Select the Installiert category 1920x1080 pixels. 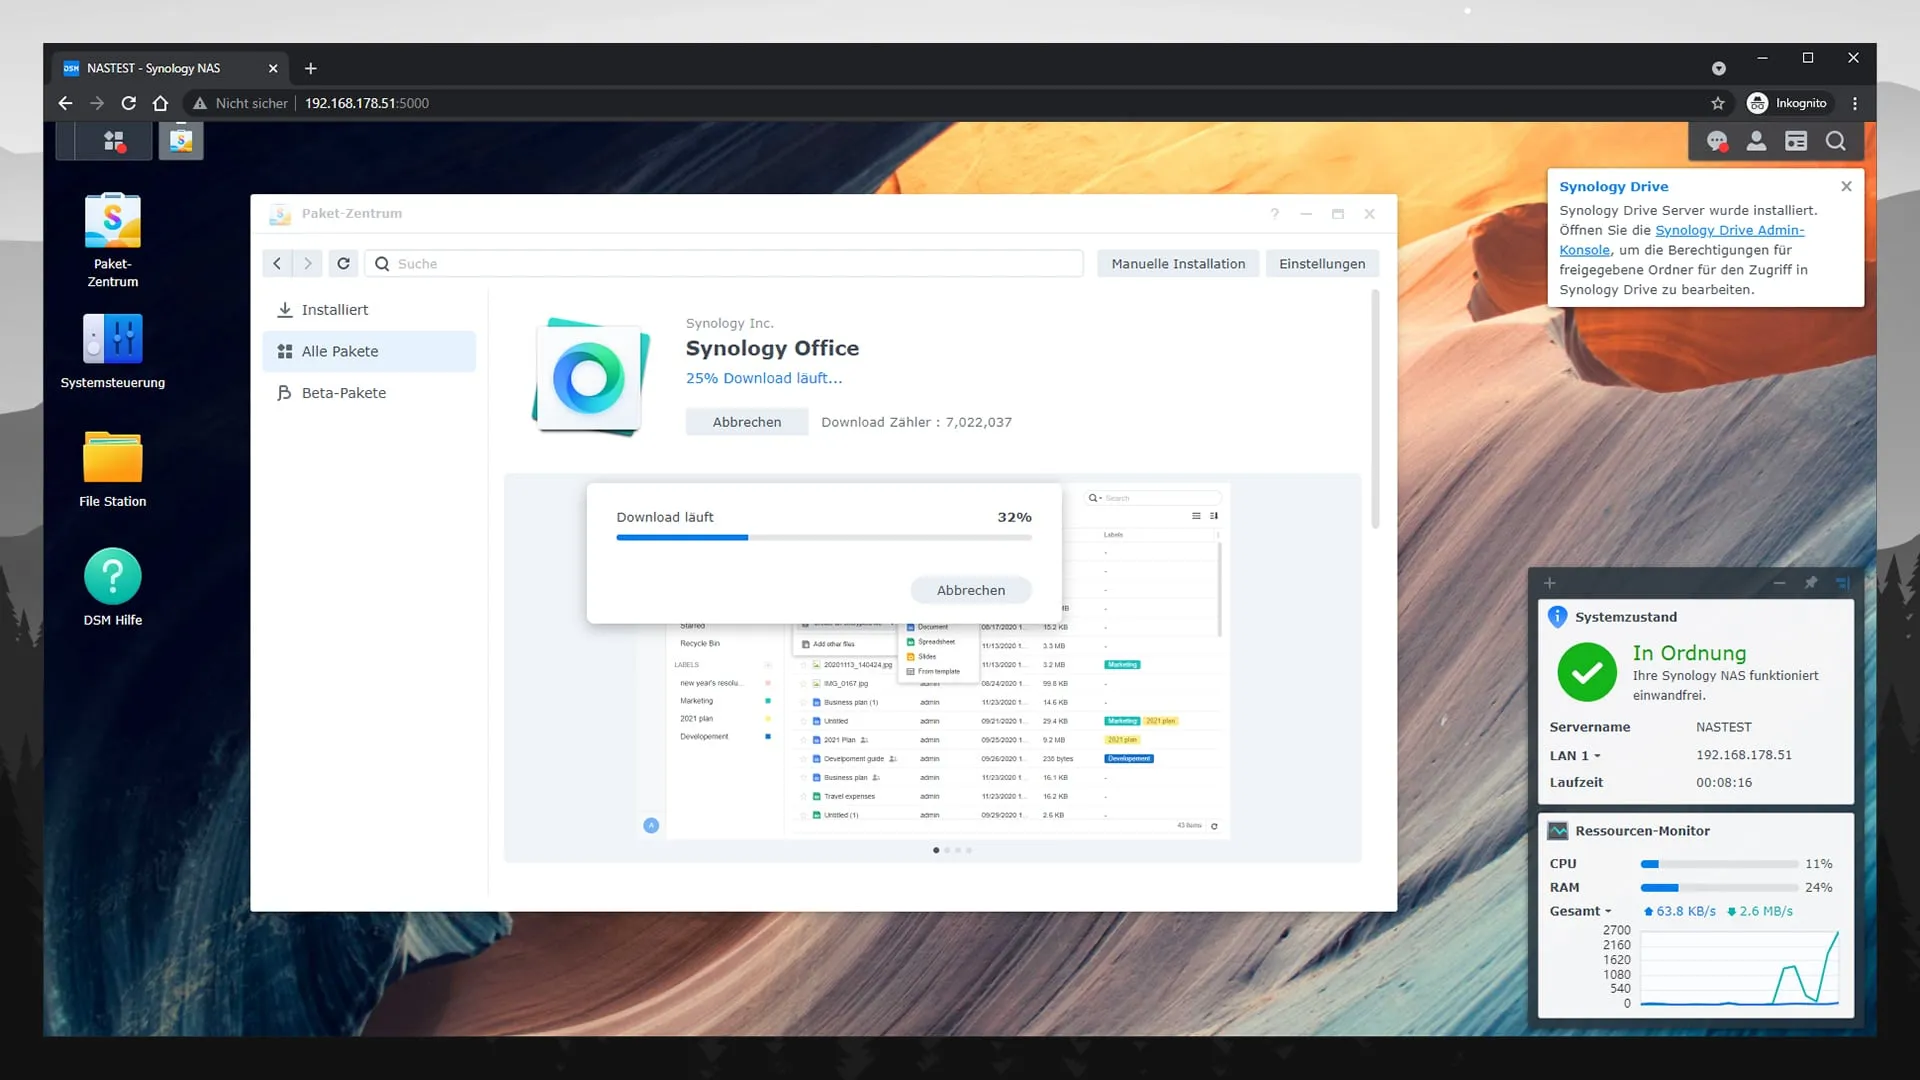click(369, 310)
